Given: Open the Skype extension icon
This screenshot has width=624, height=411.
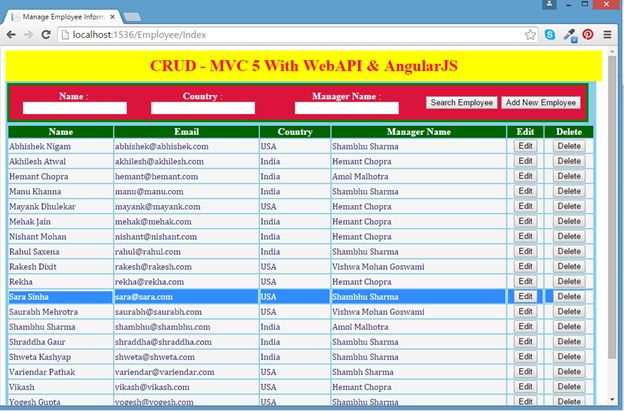Looking at the screenshot, I should (x=550, y=35).
